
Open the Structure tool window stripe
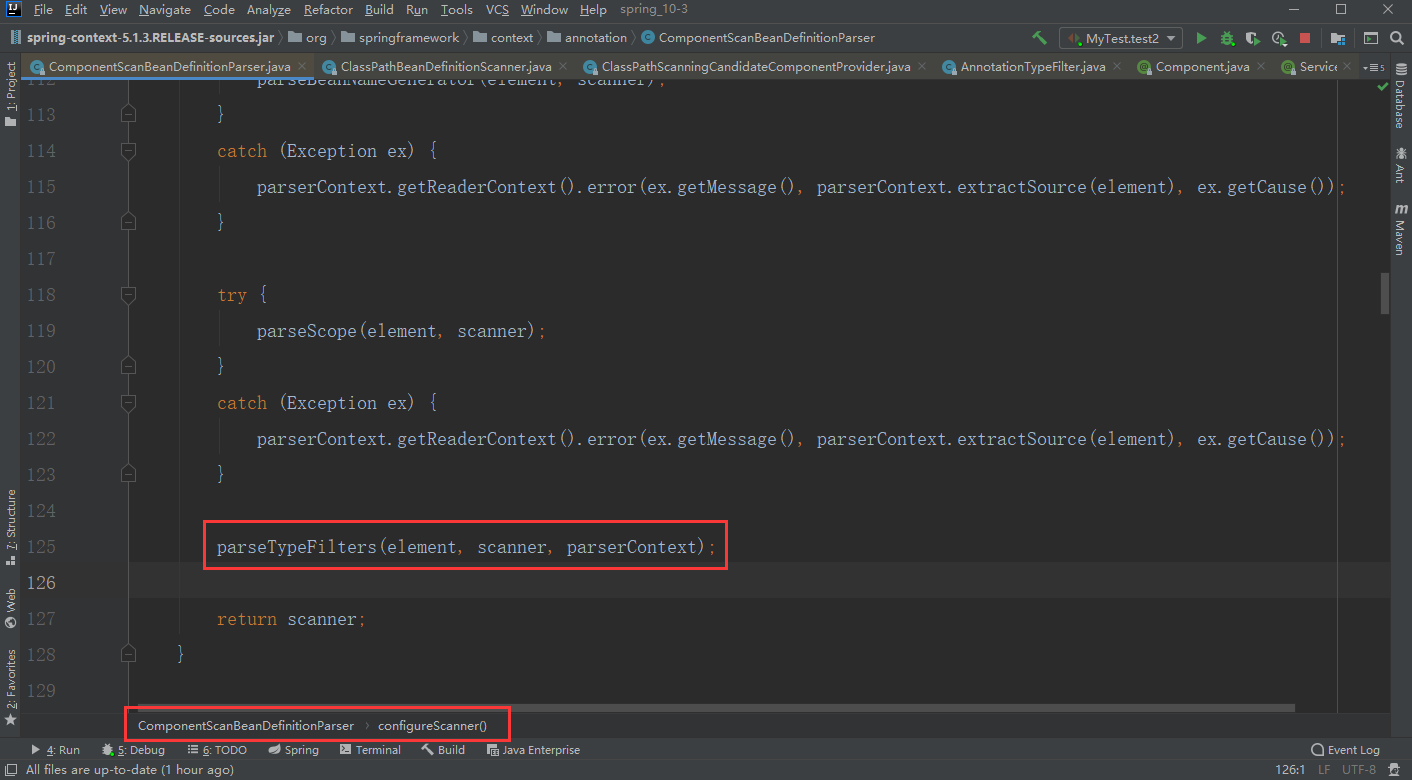point(11,528)
